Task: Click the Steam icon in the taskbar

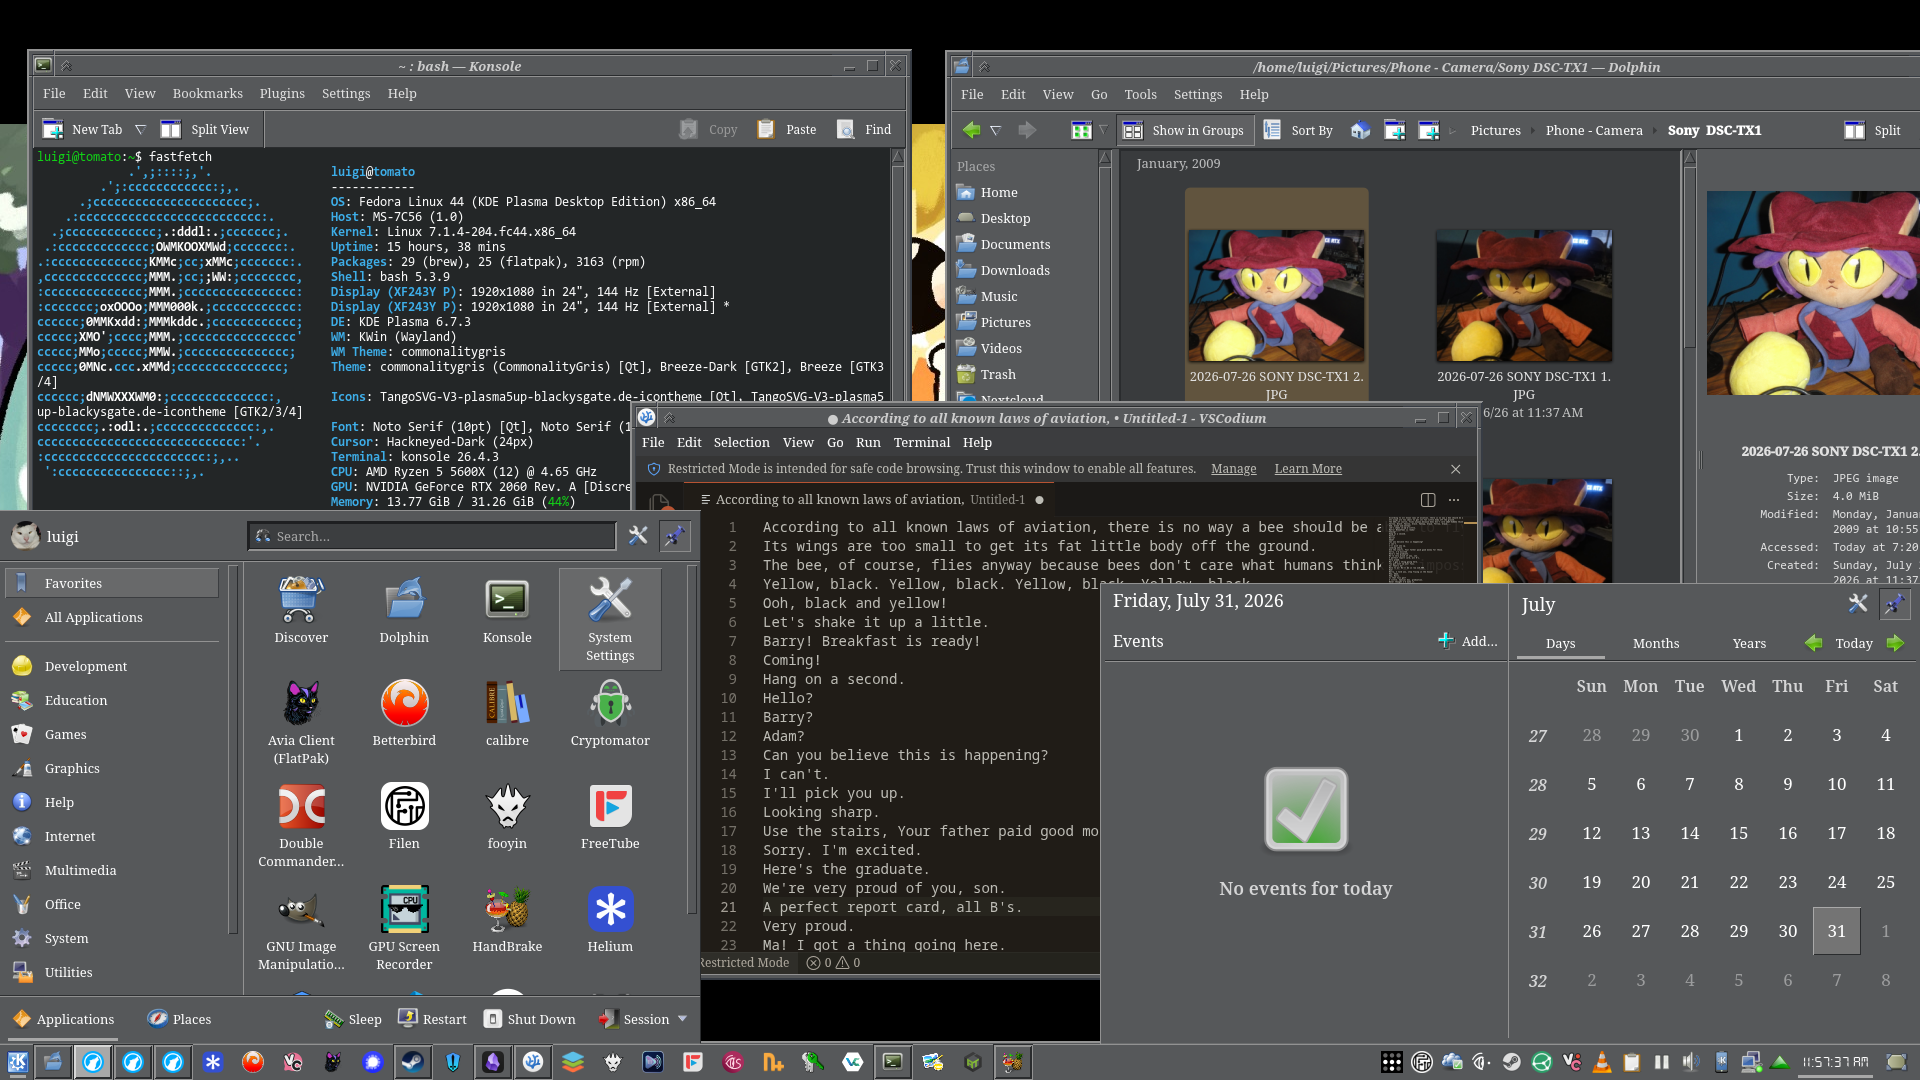Action: coord(412,1062)
